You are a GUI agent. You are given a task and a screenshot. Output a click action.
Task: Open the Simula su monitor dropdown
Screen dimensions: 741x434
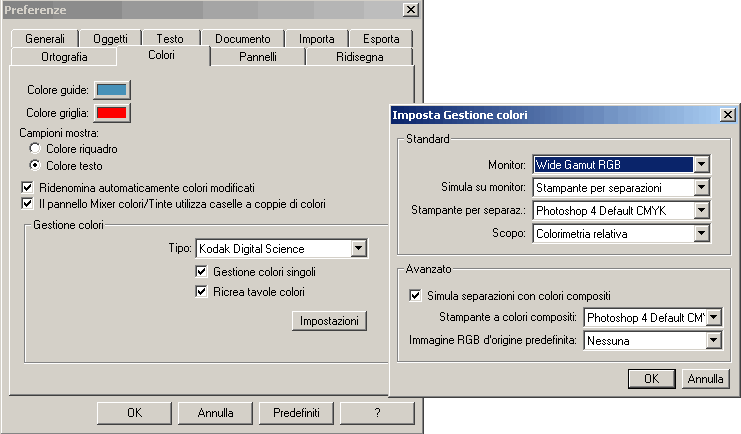(702, 187)
